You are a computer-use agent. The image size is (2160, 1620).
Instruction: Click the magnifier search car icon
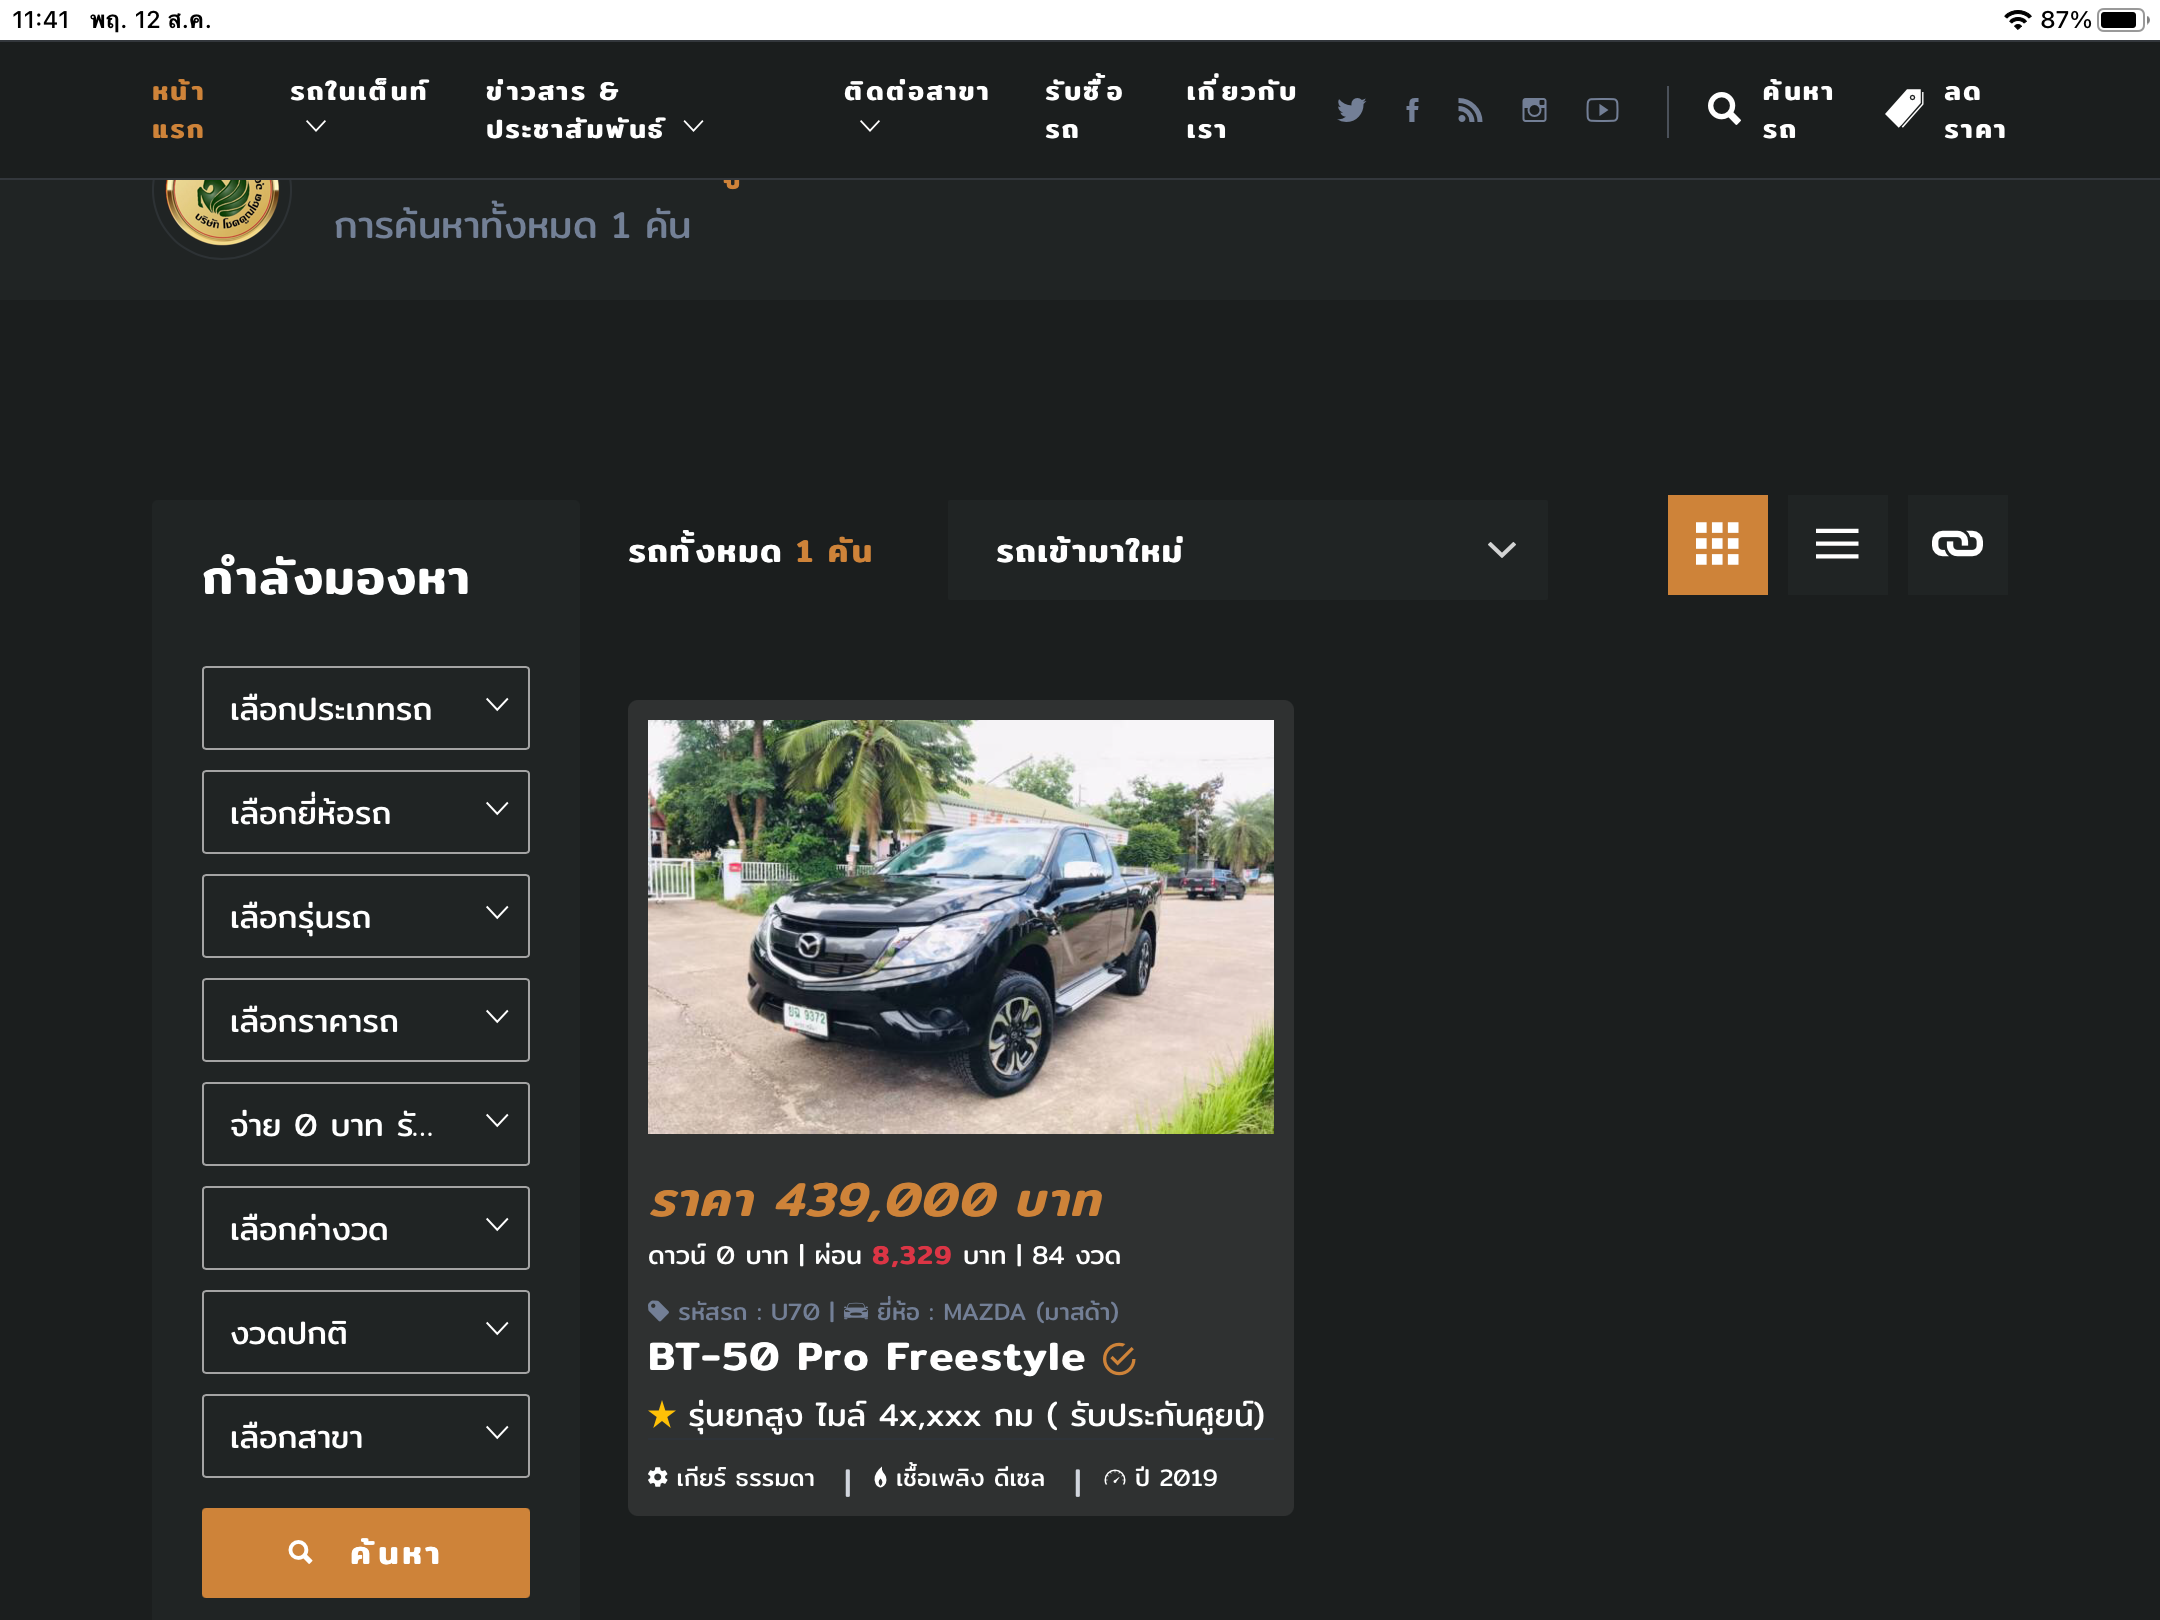pos(1724,109)
